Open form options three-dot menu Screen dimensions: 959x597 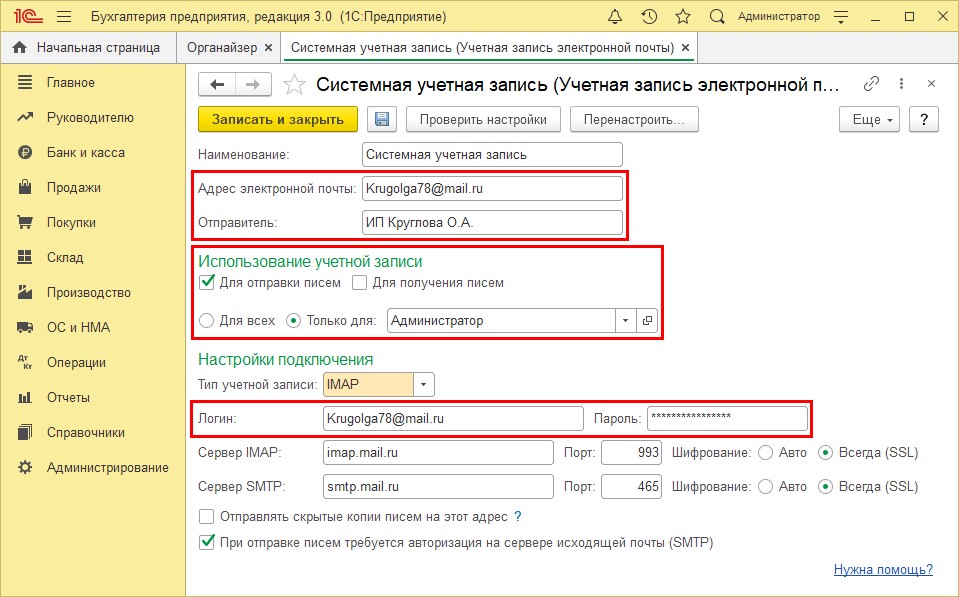901,84
